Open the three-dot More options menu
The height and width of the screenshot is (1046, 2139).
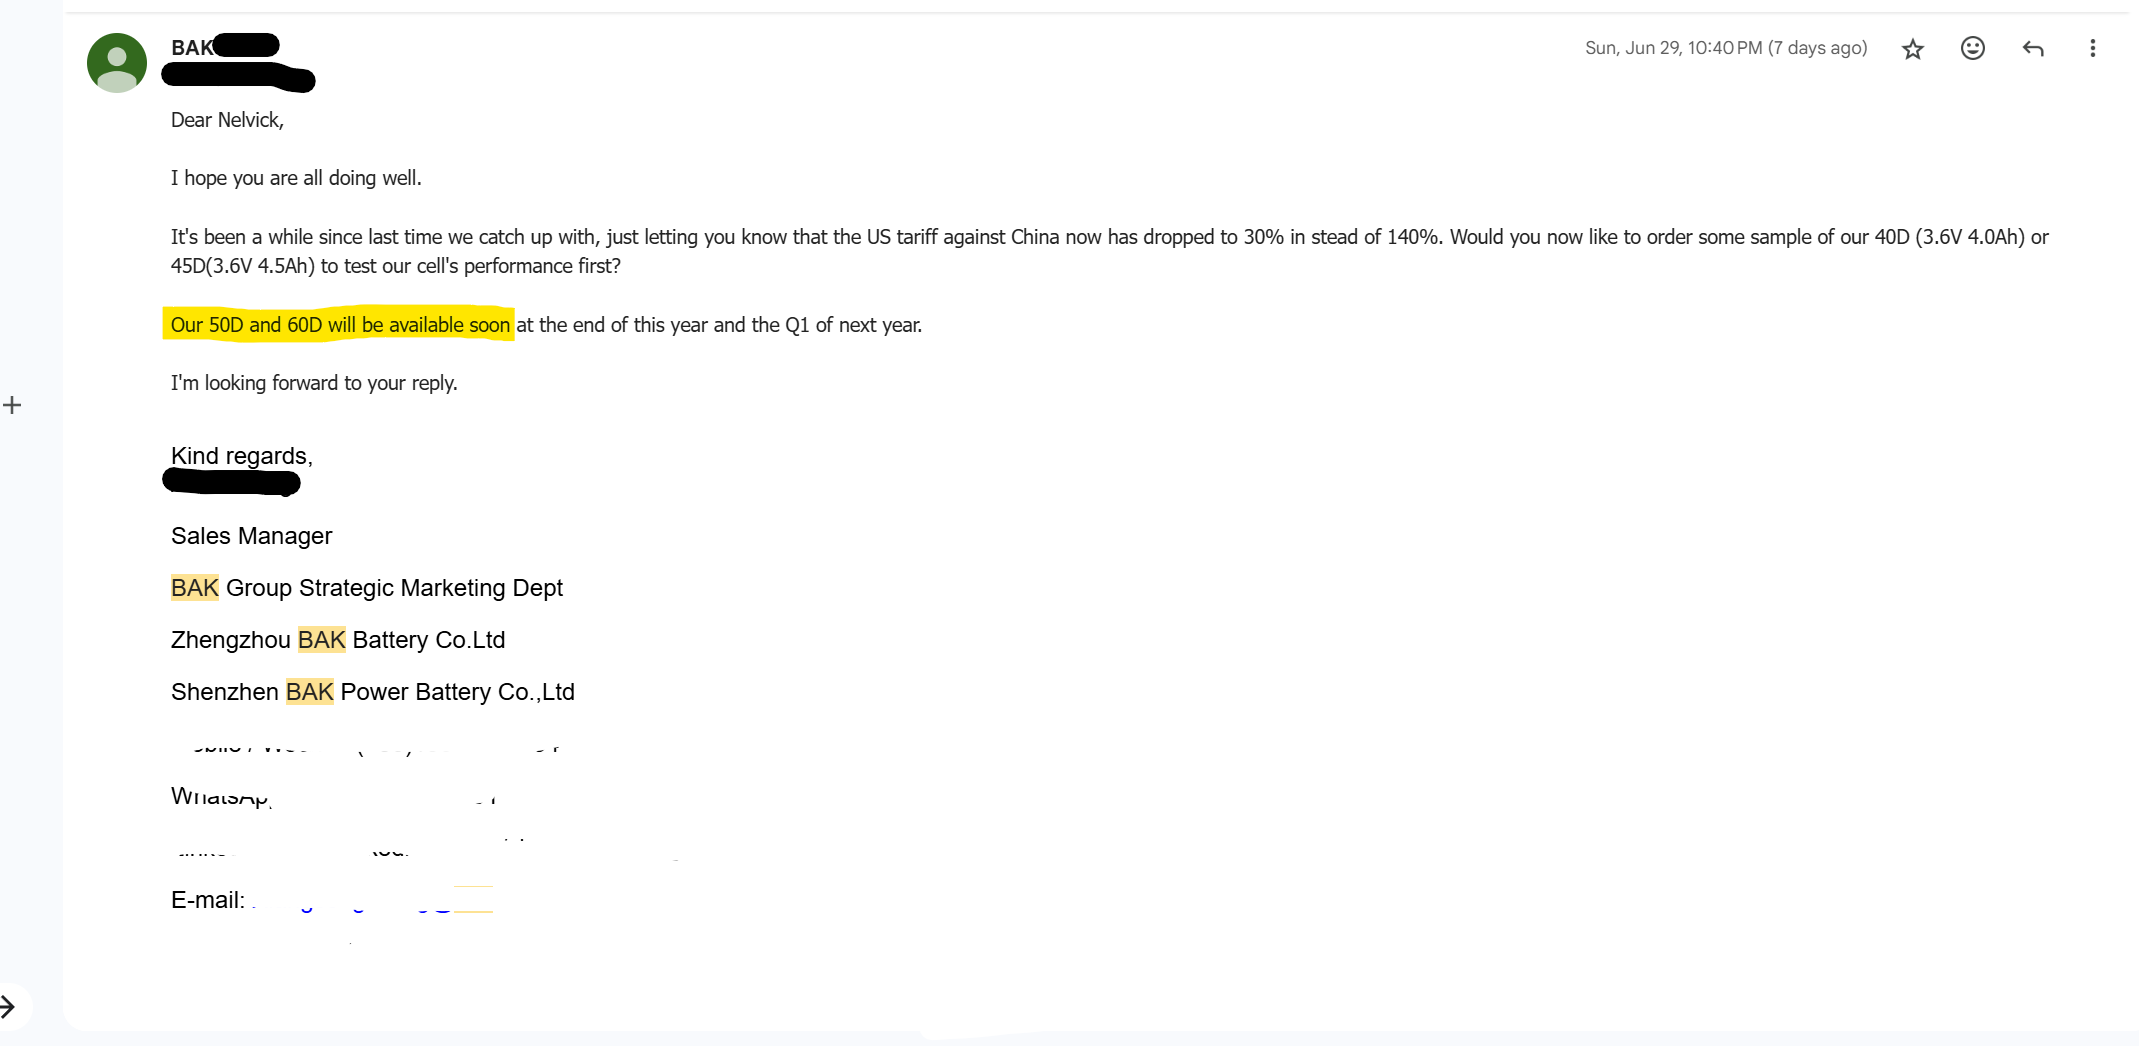[x=2092, y=48]
